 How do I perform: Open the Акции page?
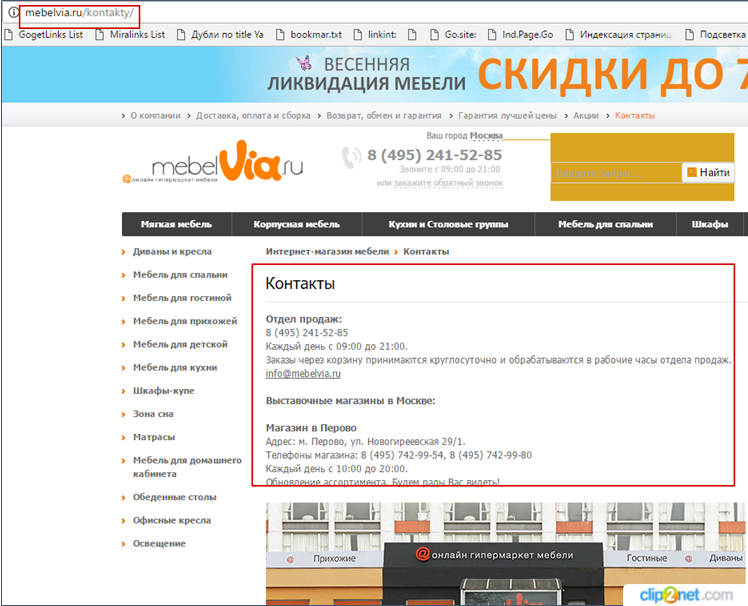(586, 115)
